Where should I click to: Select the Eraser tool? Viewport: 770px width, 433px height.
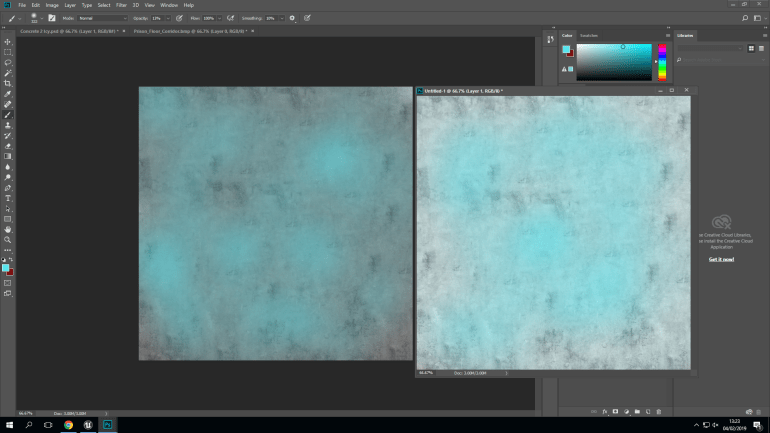[x=8, y=146]
